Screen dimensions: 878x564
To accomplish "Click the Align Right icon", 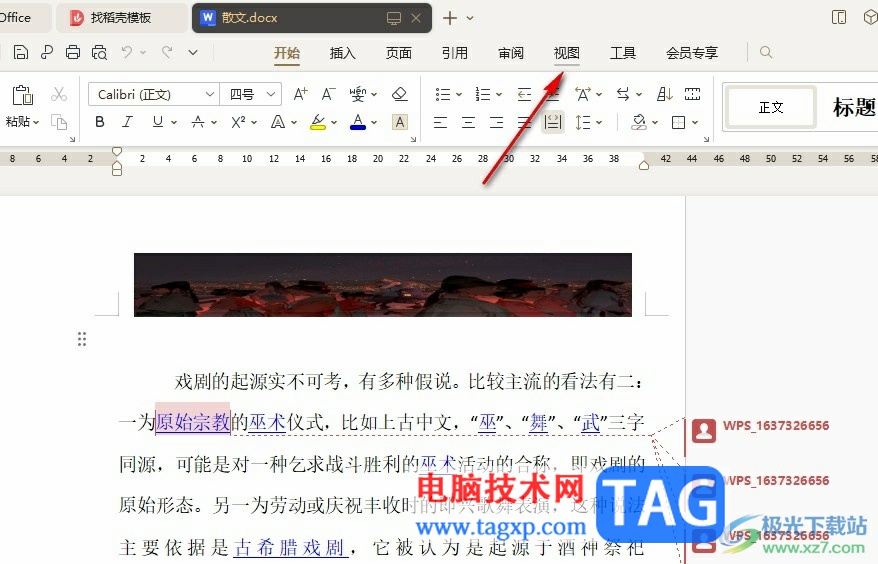I will (x=496, y=122).
